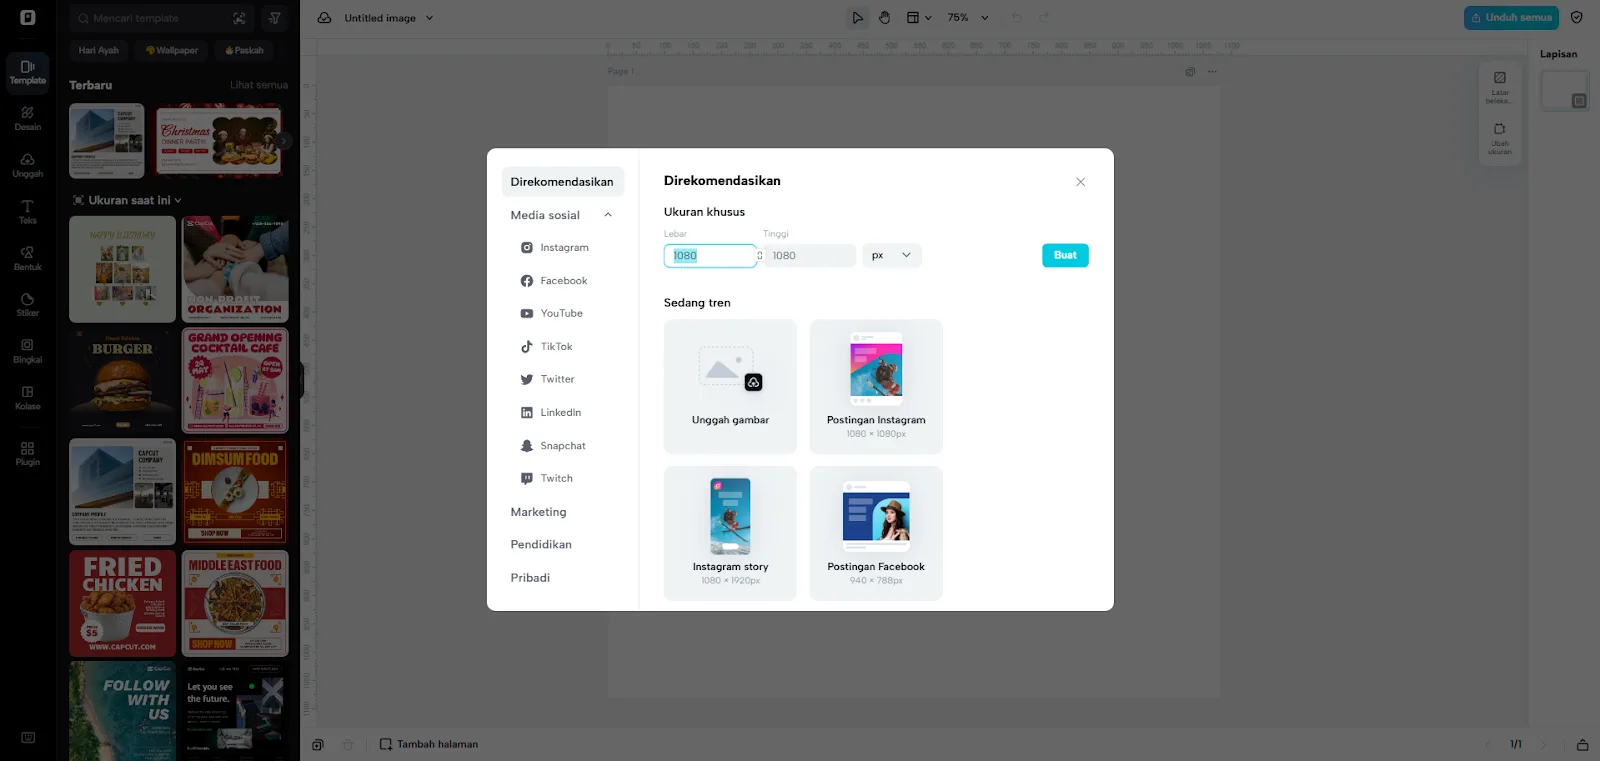
Task: Click the Tinggi height input field
Action: click(x=810, y=256)
